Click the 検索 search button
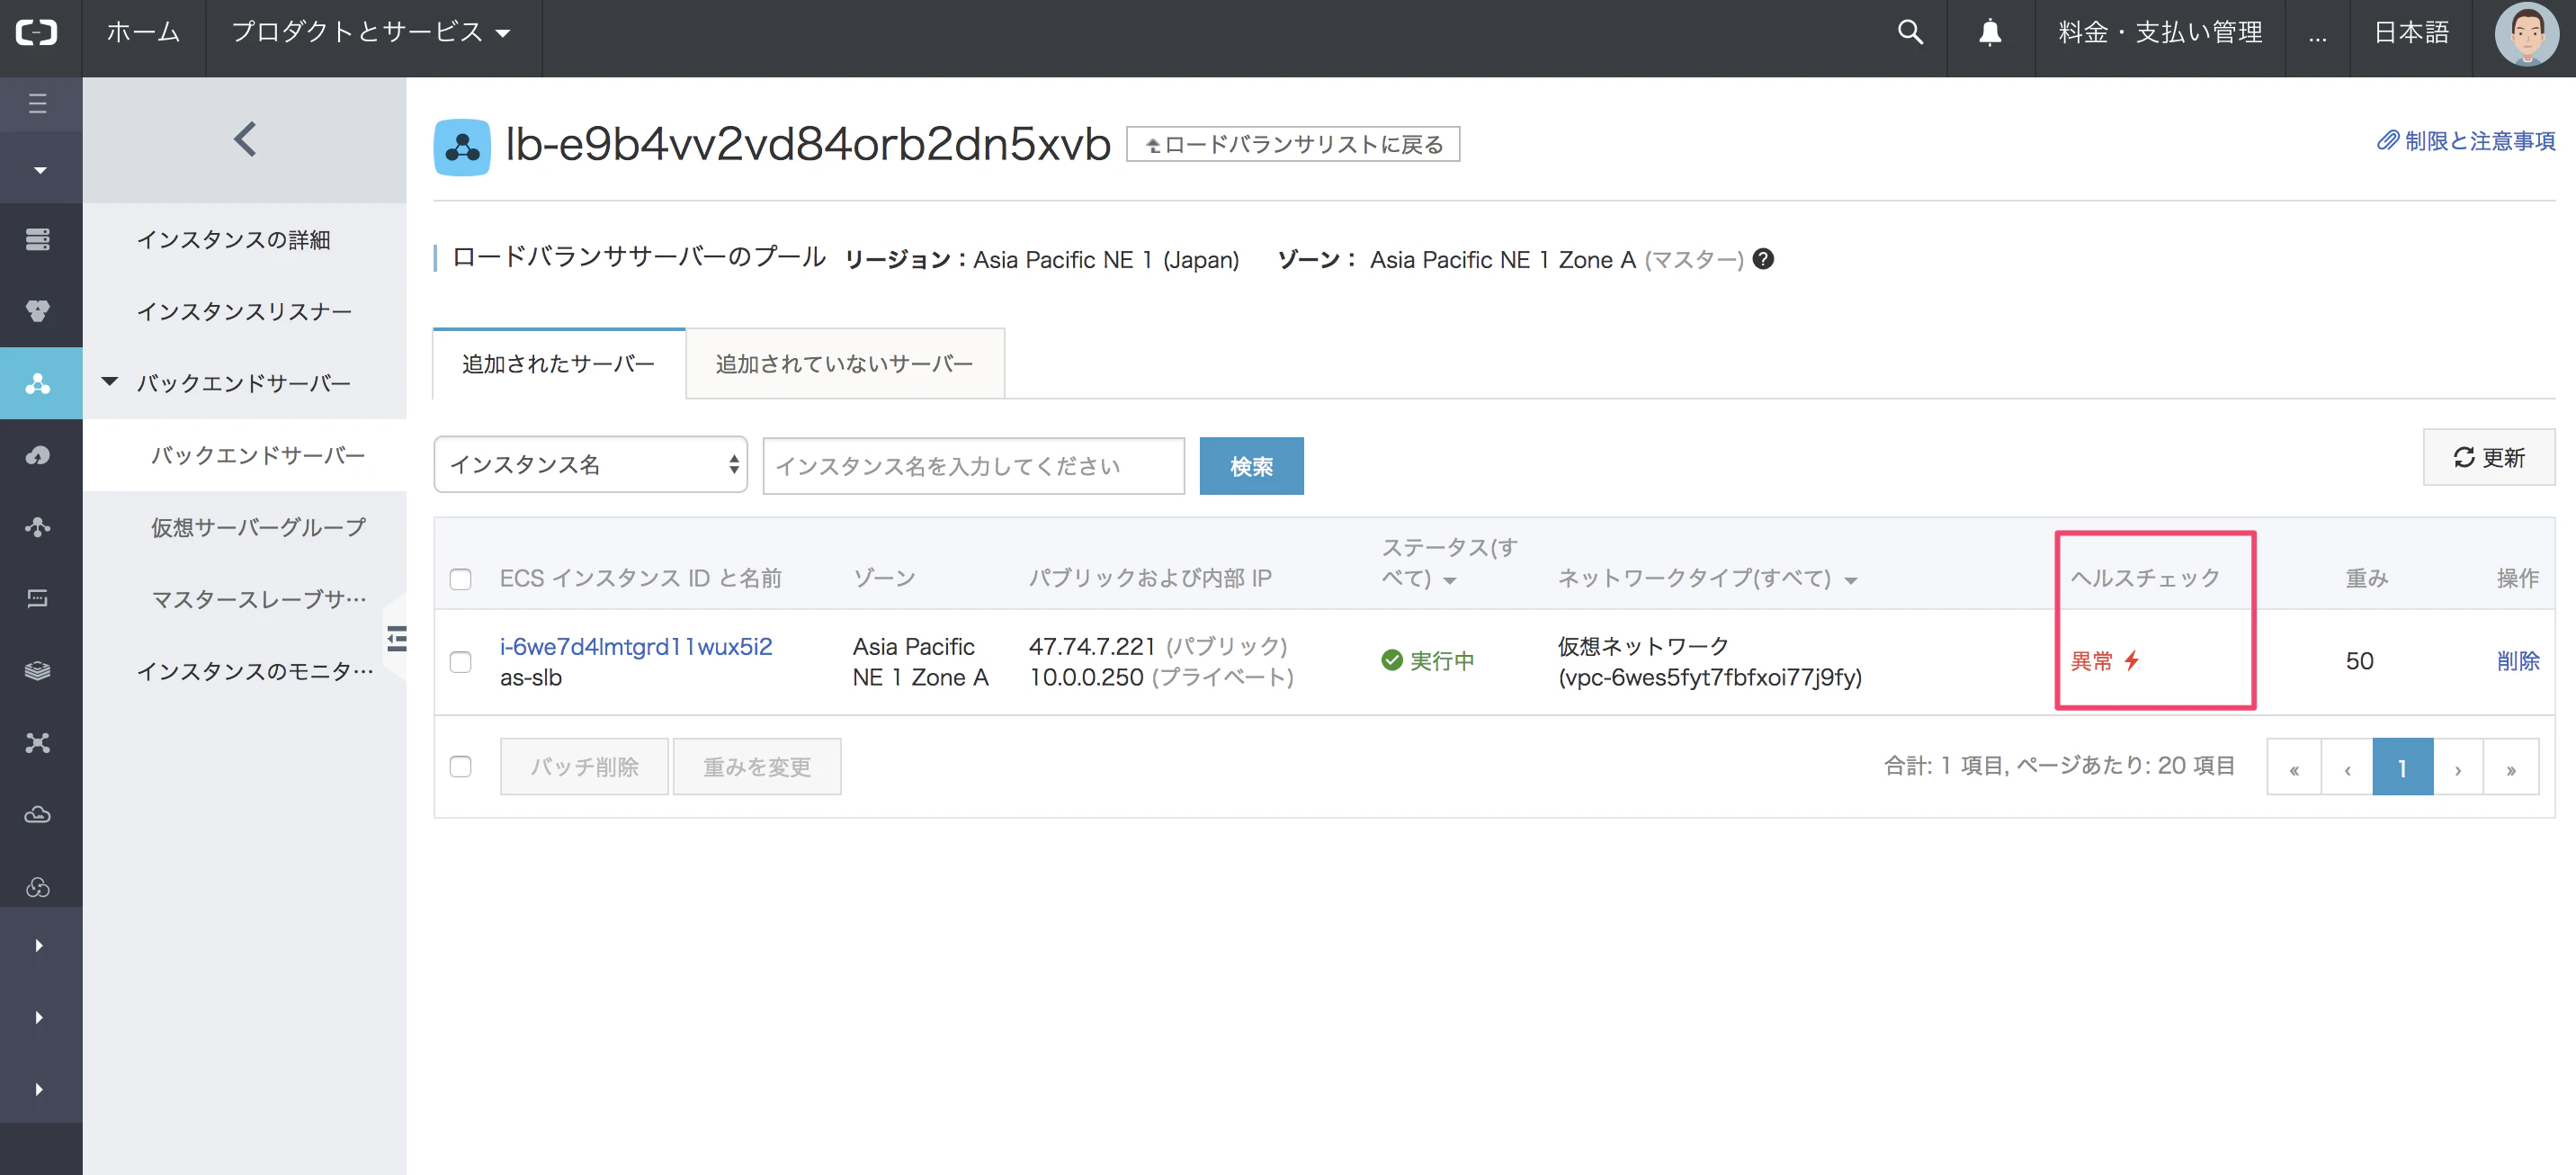The image size is (2576, 1175). 1251,466
